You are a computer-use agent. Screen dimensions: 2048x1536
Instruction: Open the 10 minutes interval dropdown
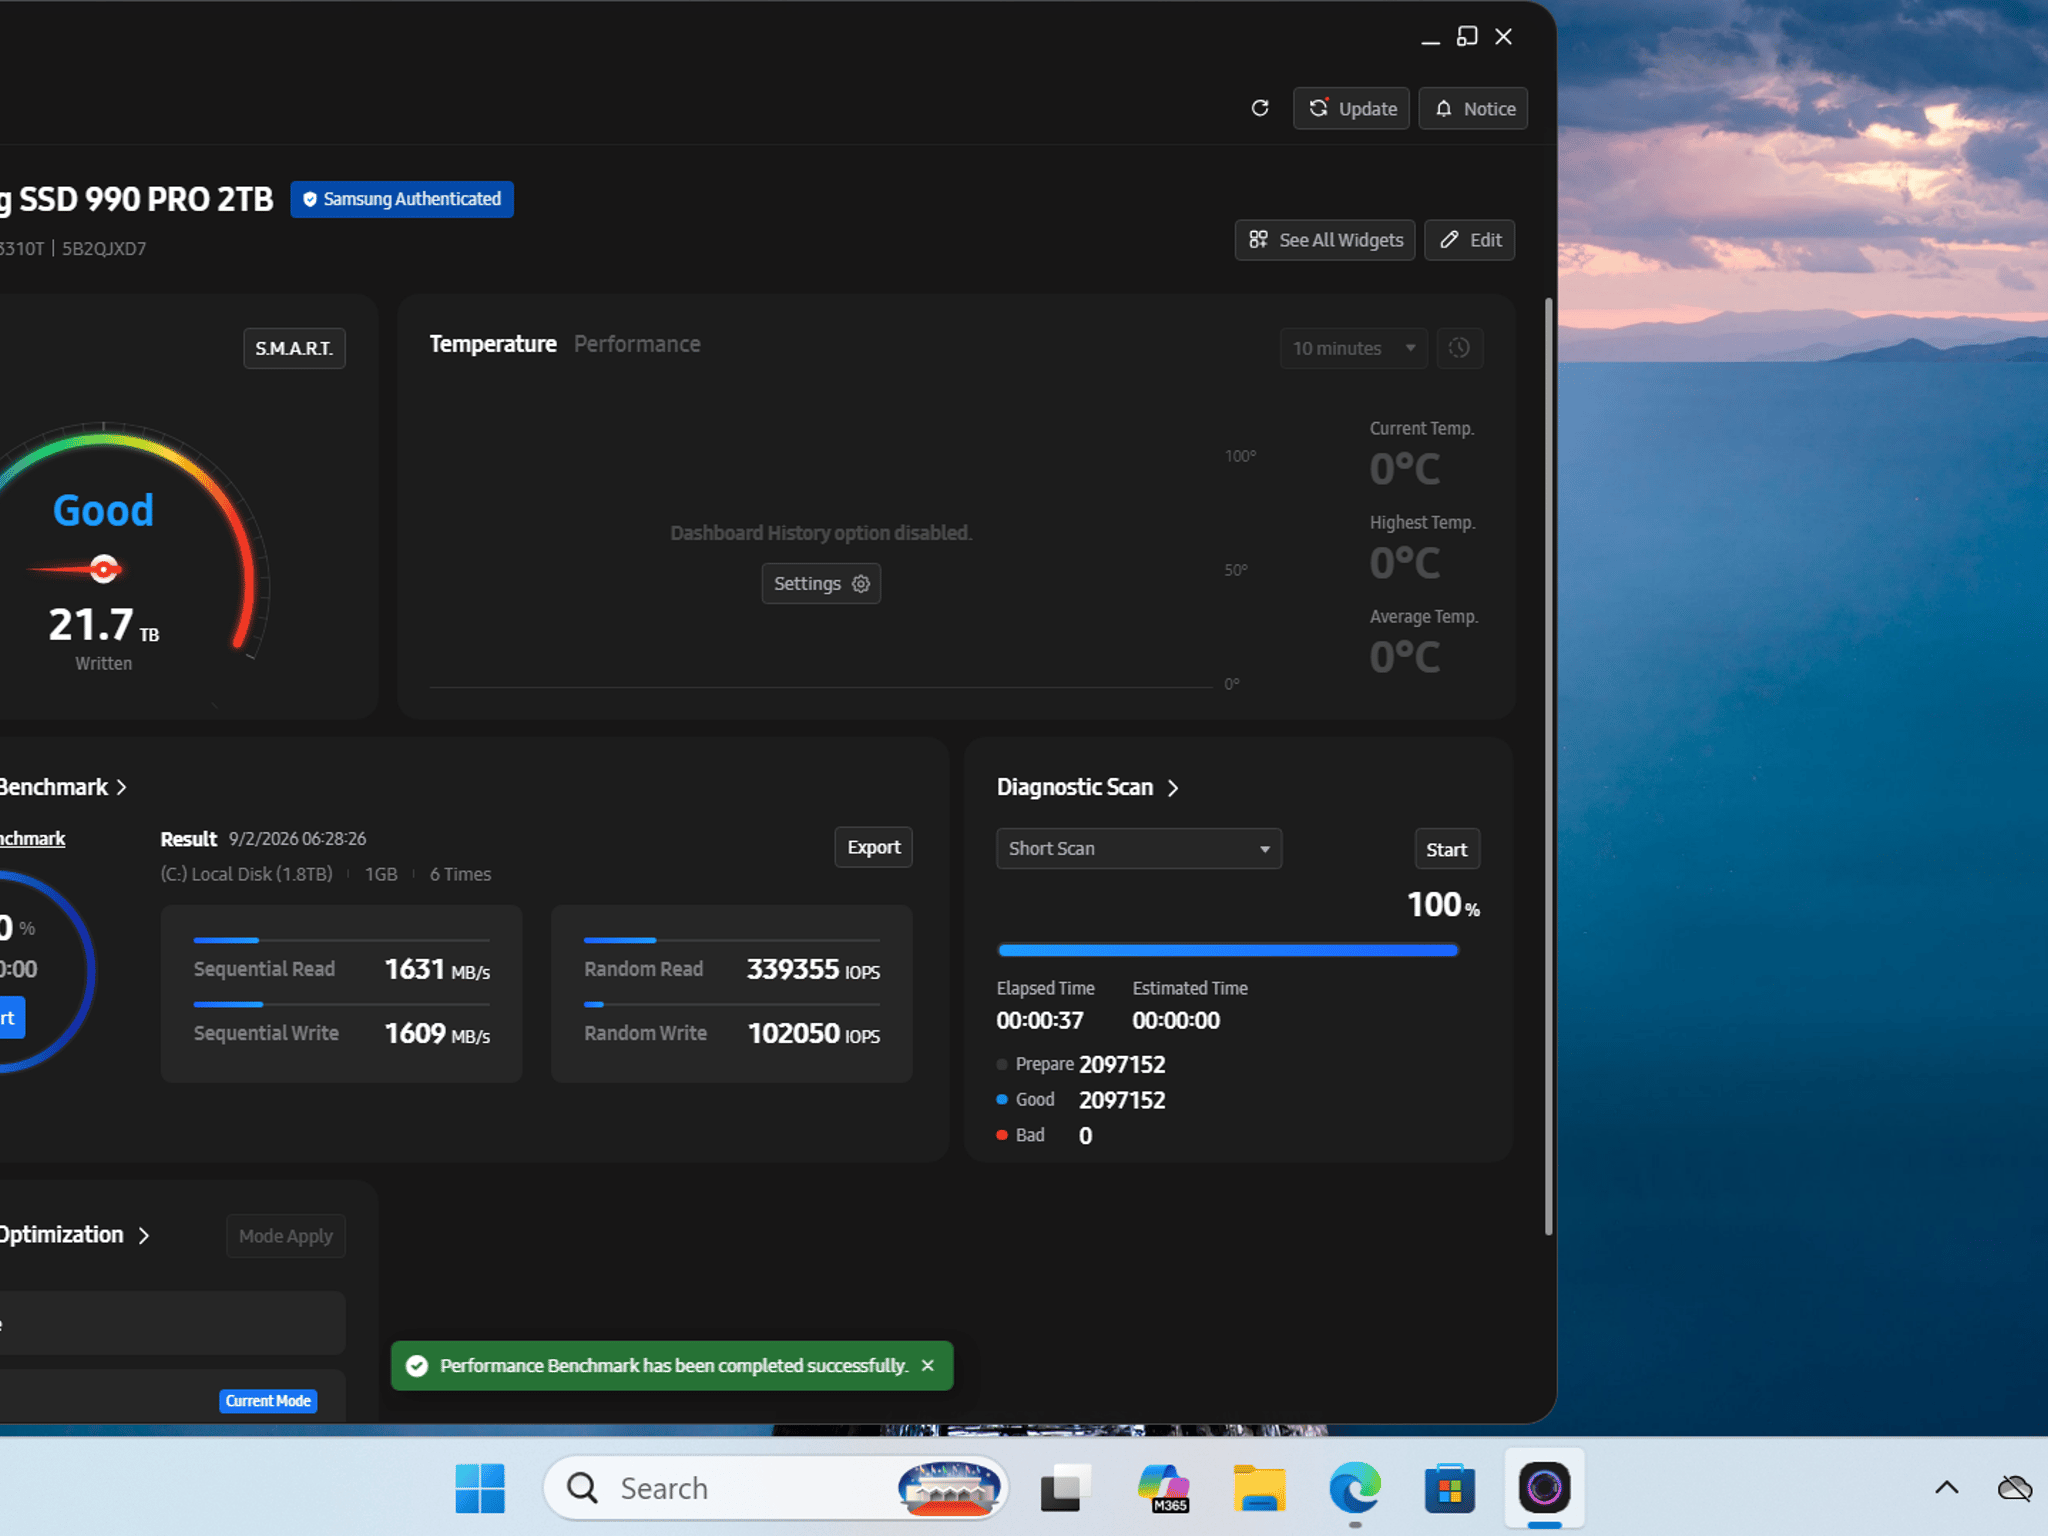click(1354, 348)
